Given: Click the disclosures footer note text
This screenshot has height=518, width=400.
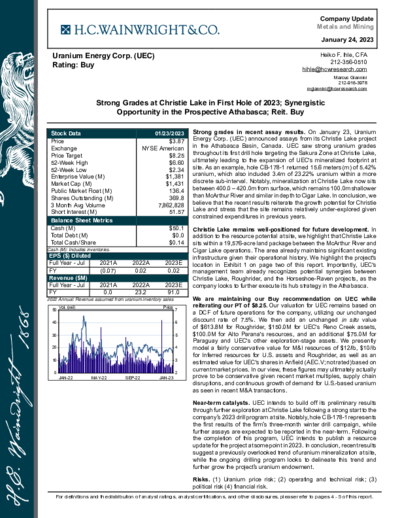Looking at the screenshot, I should (x=214, y=497).
